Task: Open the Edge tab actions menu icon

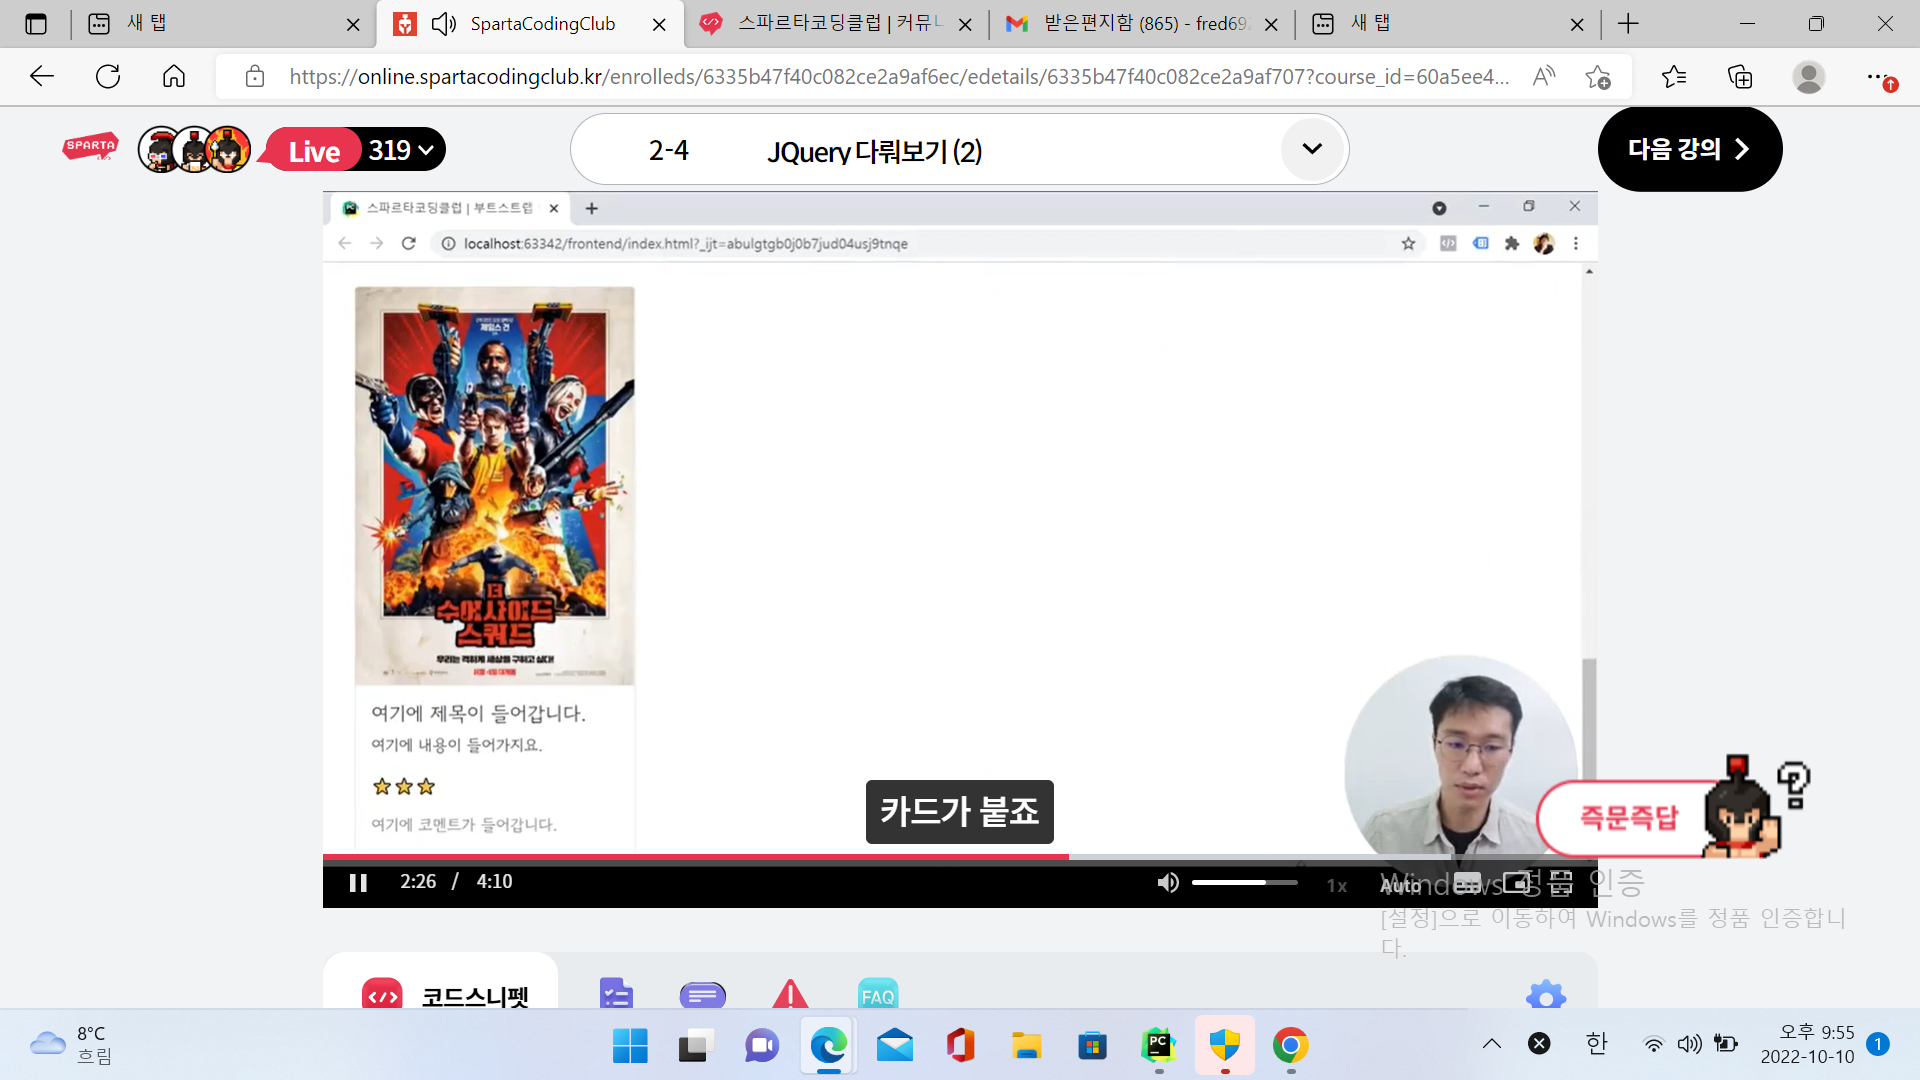Action: click(36, 24)
